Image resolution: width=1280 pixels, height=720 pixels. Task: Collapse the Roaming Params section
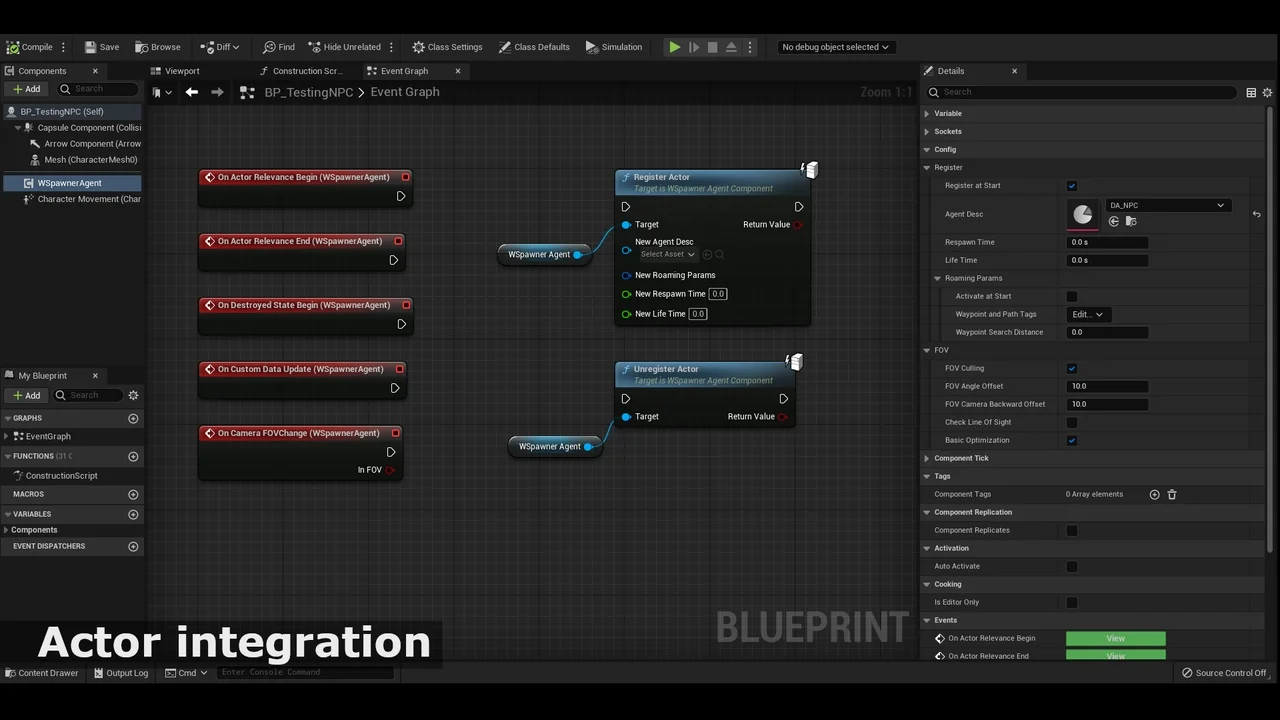tap(938, 278)
